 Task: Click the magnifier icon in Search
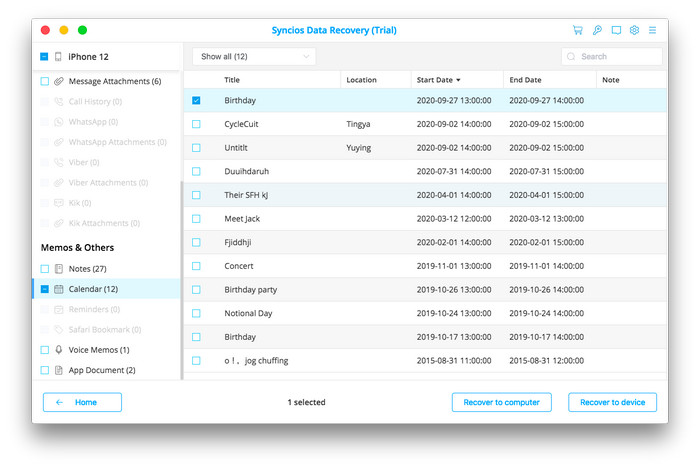pos(571,57)
